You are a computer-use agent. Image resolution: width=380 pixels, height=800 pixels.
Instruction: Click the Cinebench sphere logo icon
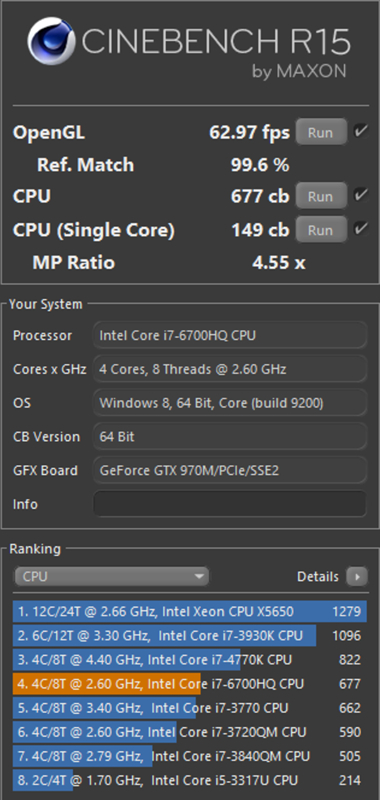(x=51, y=41)
